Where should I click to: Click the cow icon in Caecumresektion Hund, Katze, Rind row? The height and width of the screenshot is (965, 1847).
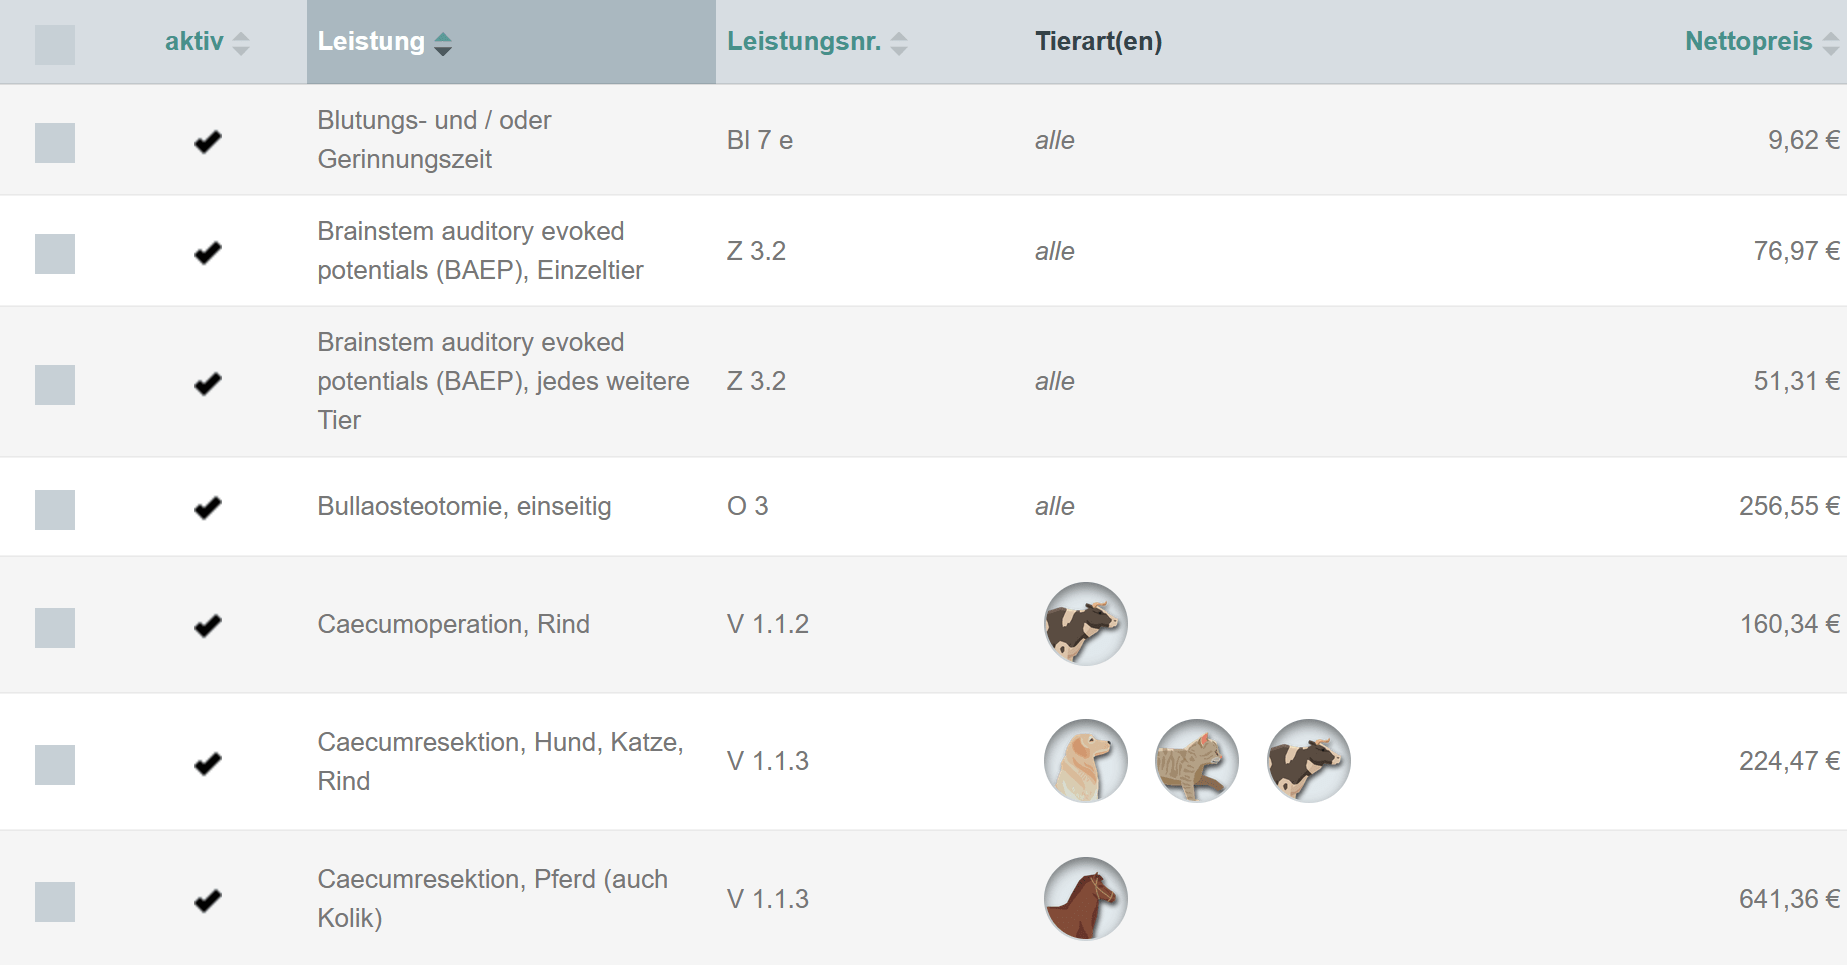pos(1309,761)
